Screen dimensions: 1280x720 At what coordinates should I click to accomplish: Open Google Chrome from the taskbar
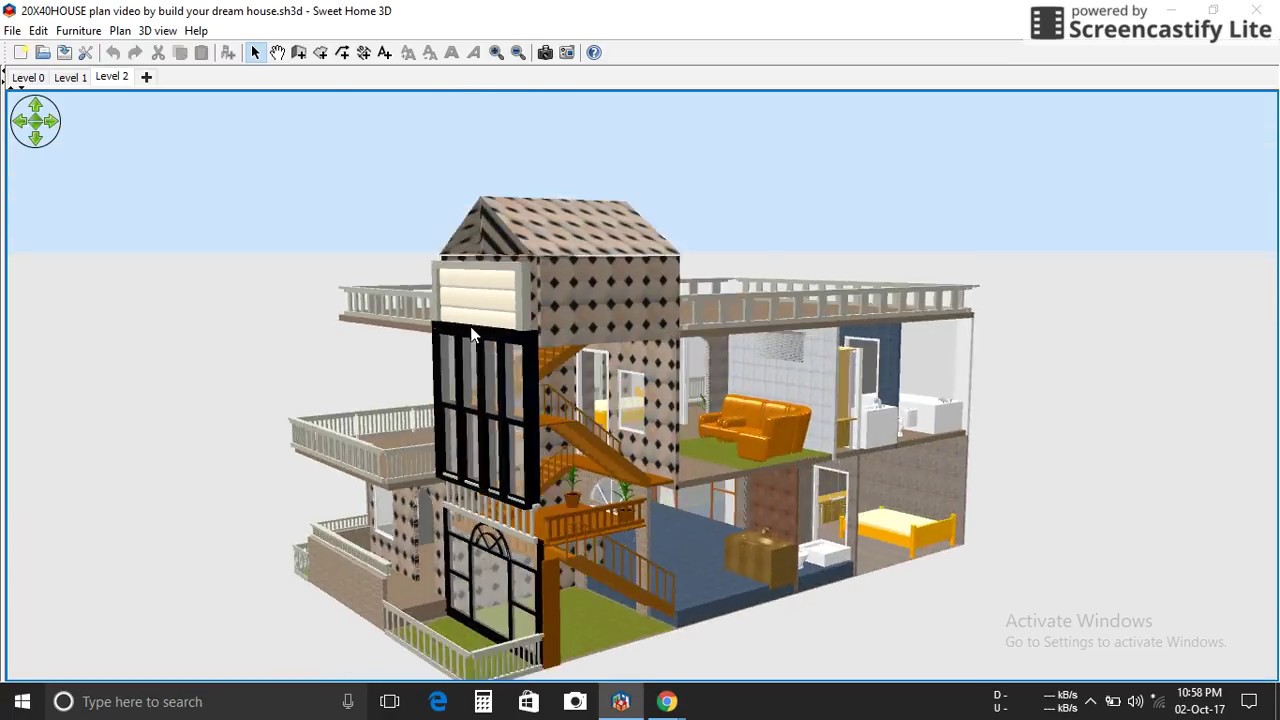(x=667, y=701)
